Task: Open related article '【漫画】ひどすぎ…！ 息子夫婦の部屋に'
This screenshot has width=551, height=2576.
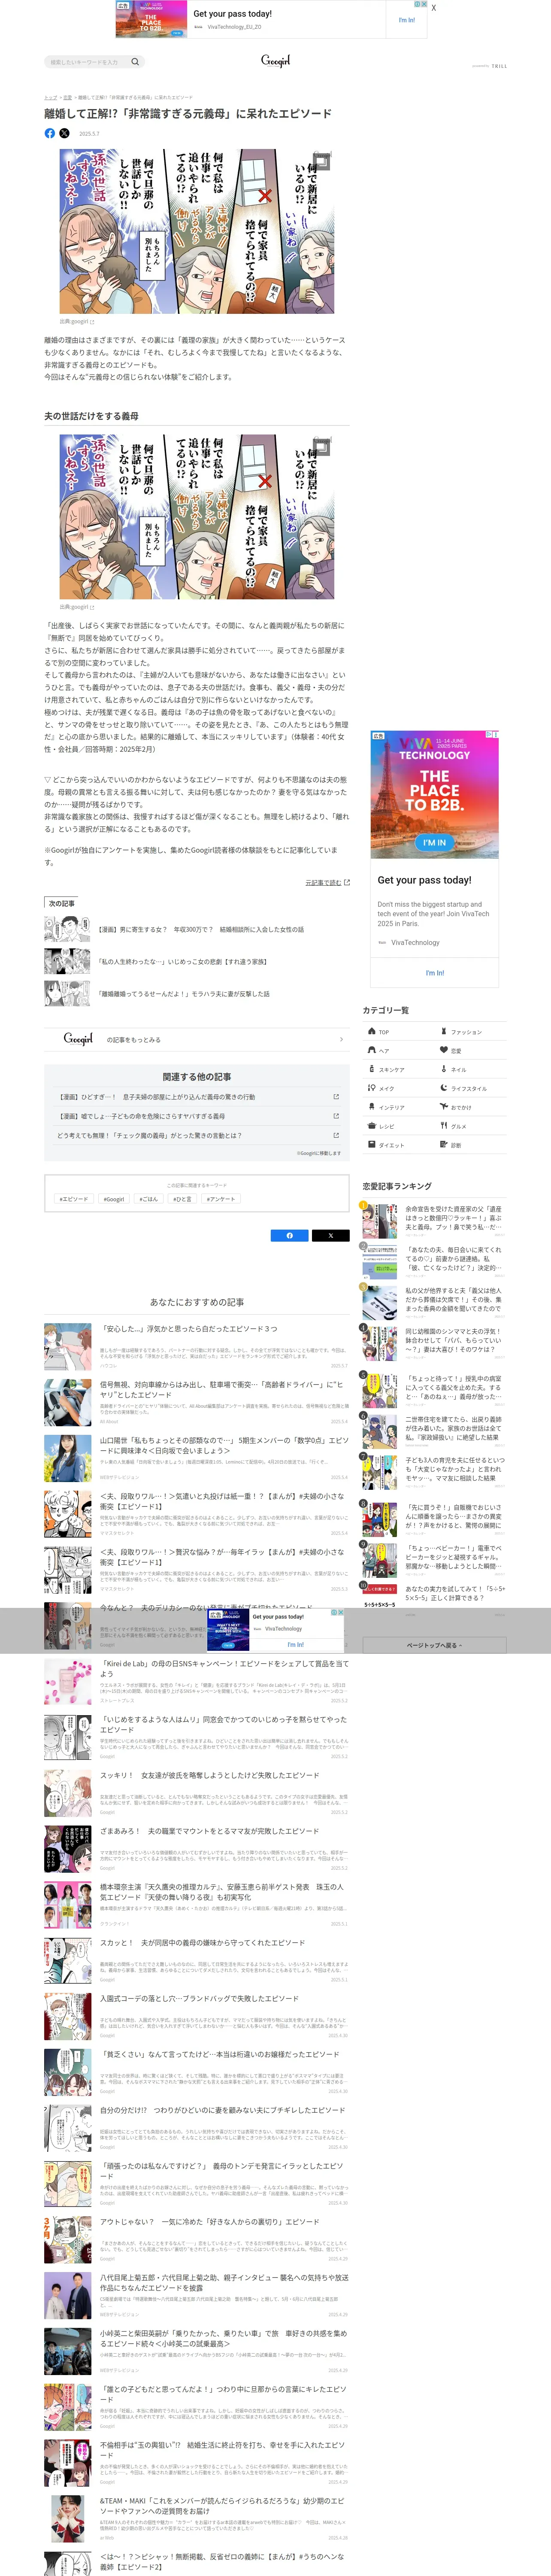Action: pos(196,1097)
